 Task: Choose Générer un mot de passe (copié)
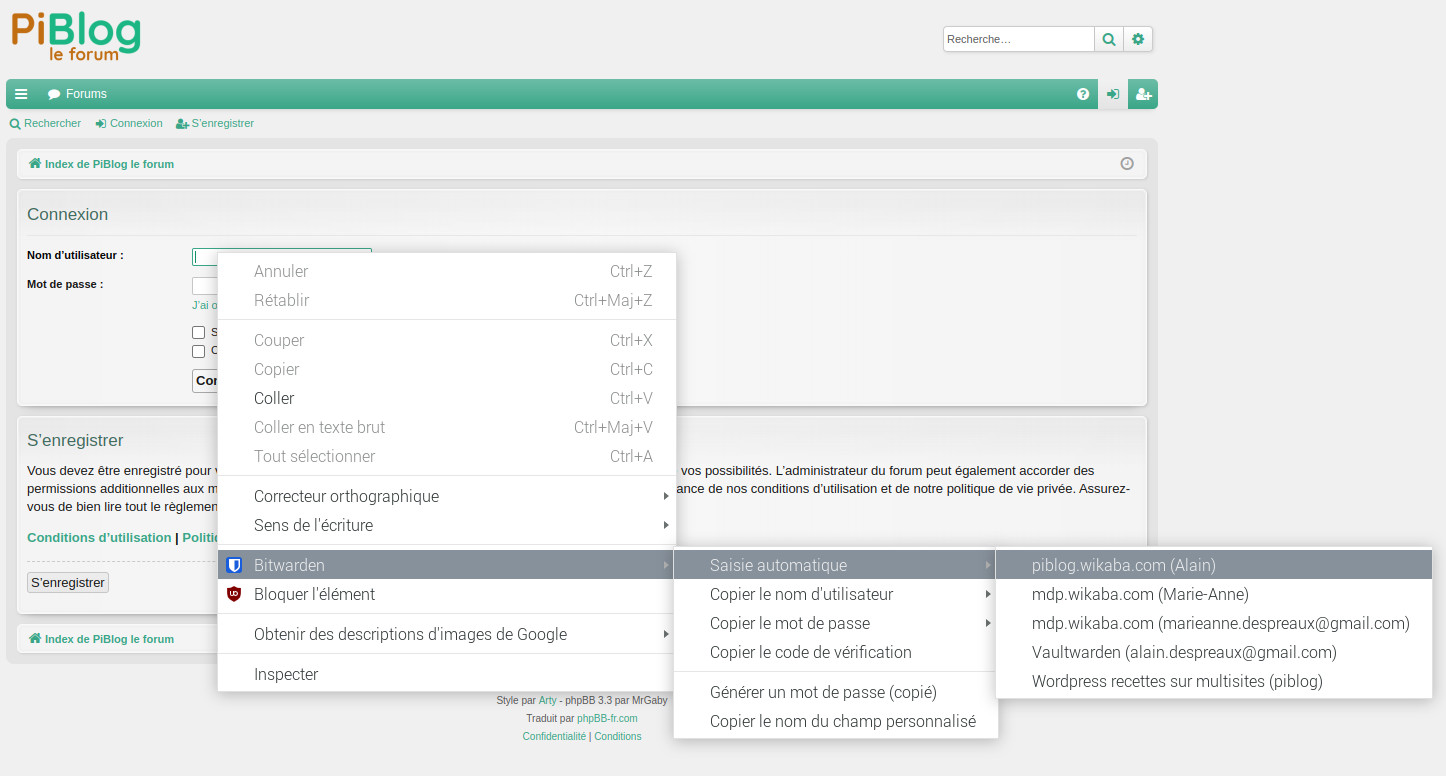[x=823, y=692]
